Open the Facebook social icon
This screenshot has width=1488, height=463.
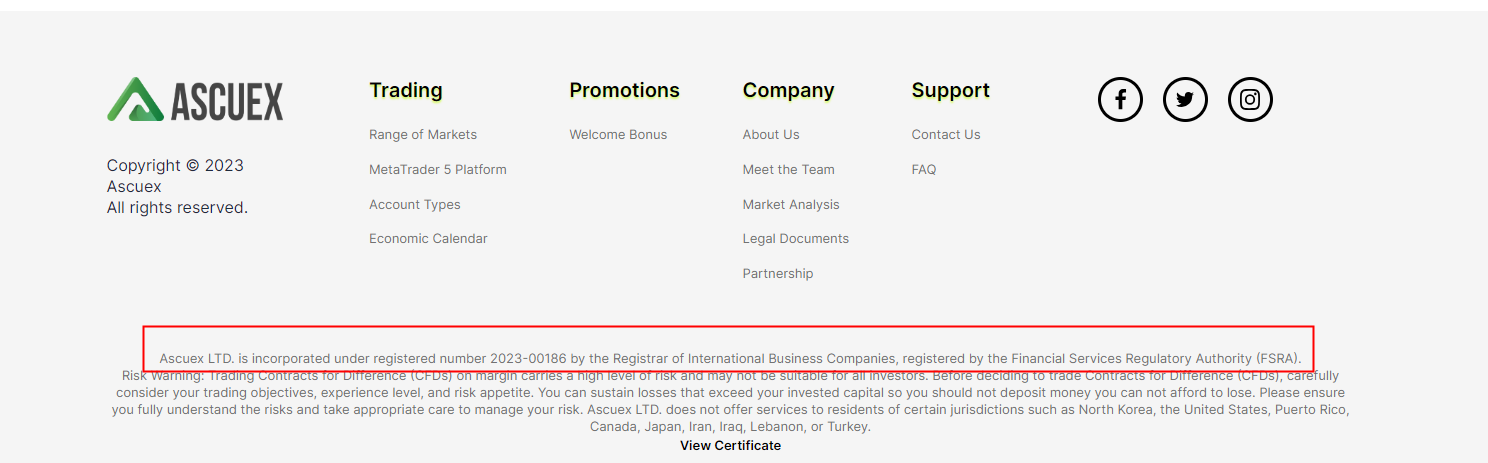pyautogui.click(x=1120, y=100)
